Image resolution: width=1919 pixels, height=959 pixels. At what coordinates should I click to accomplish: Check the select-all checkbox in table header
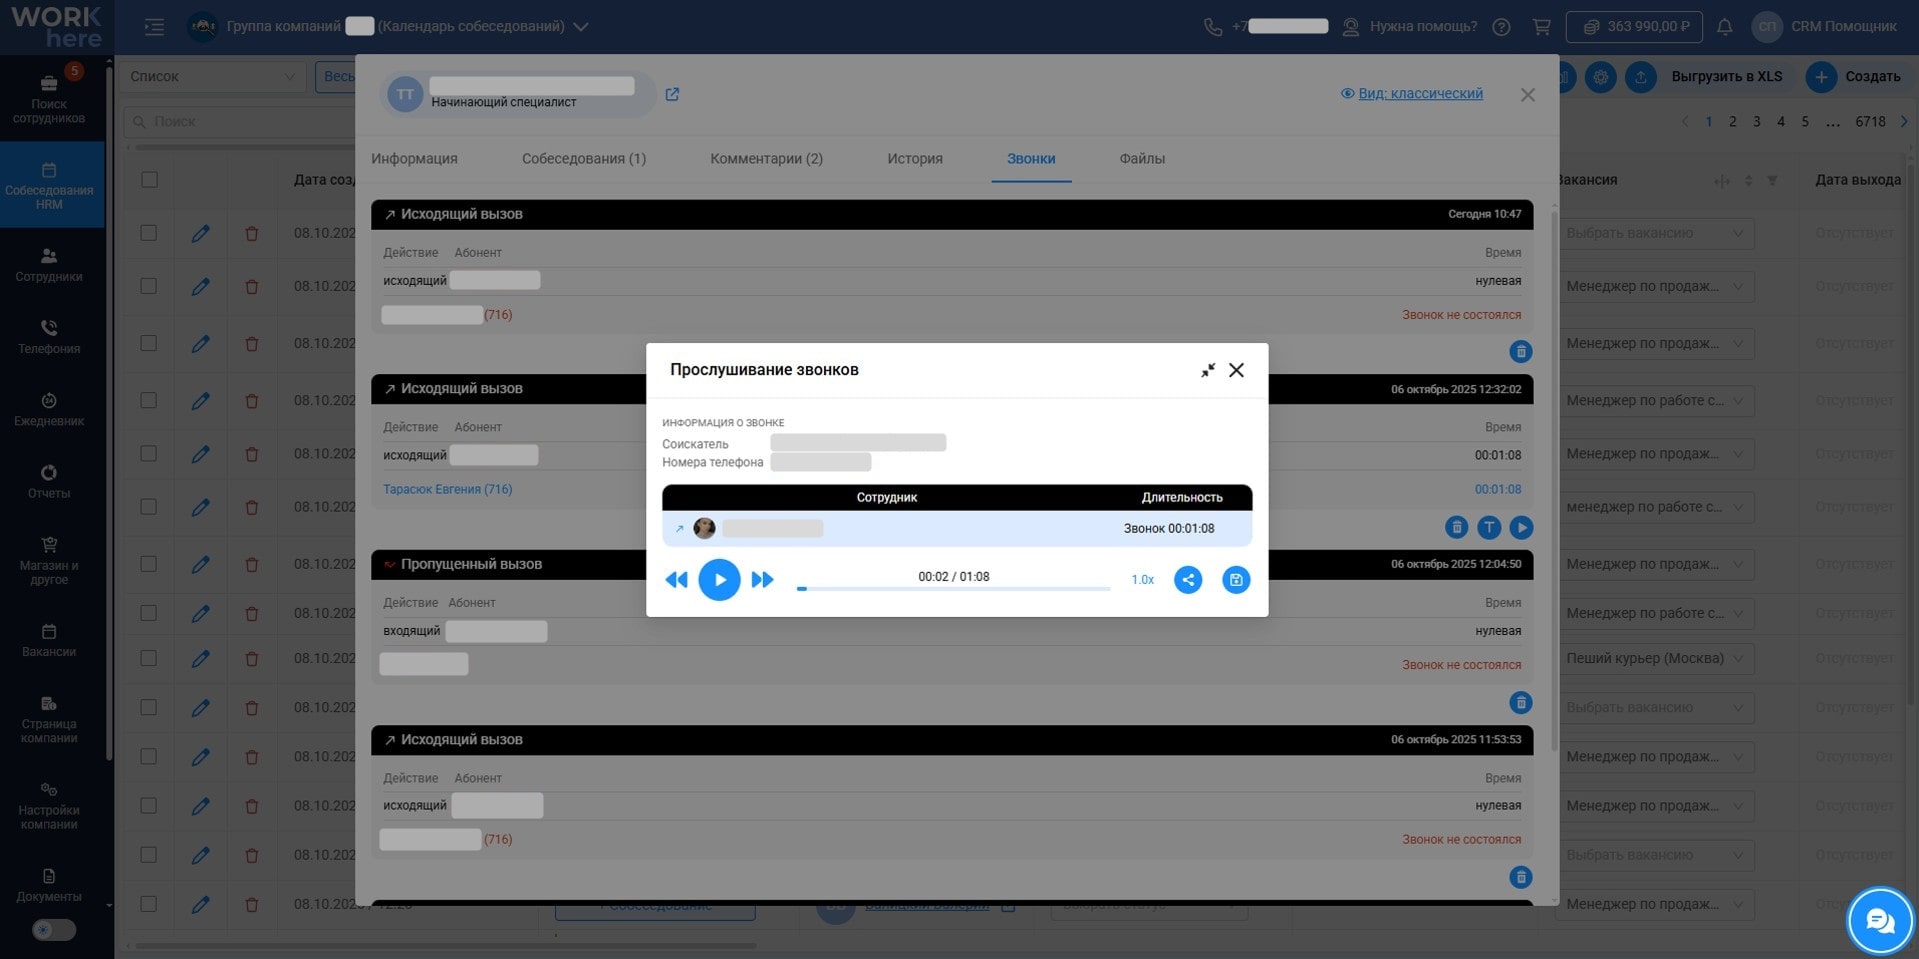[149, 180]
